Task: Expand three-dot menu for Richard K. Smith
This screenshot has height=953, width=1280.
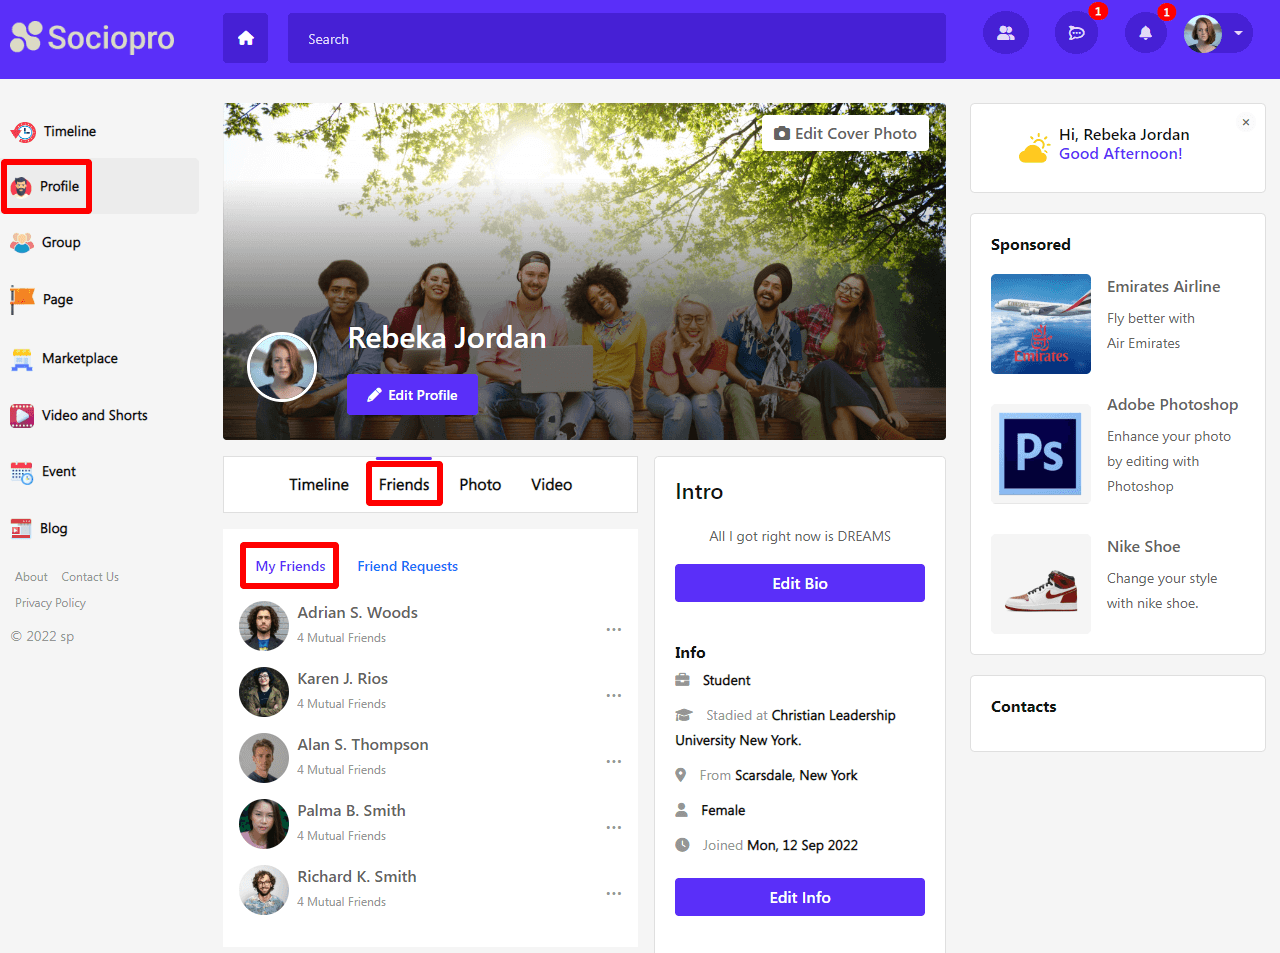Action: tap(614, 894)
